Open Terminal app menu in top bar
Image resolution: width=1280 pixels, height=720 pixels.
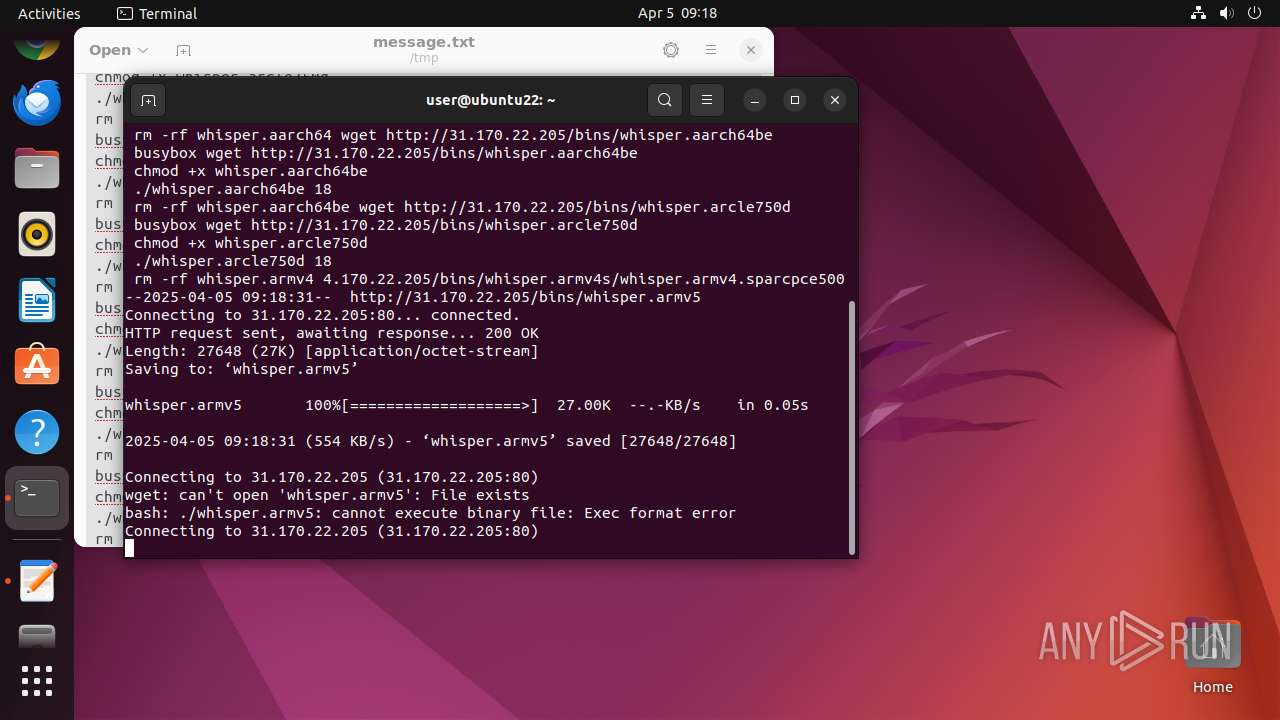(157, 13)
